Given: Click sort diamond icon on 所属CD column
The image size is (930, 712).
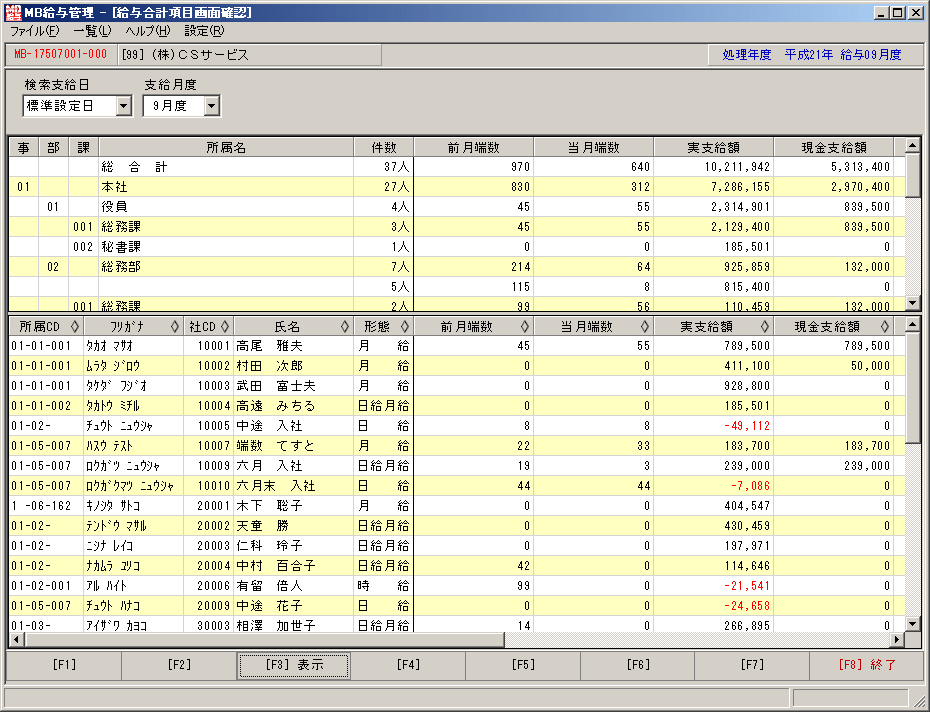Looking at the screenshot, I should (75, 326).
